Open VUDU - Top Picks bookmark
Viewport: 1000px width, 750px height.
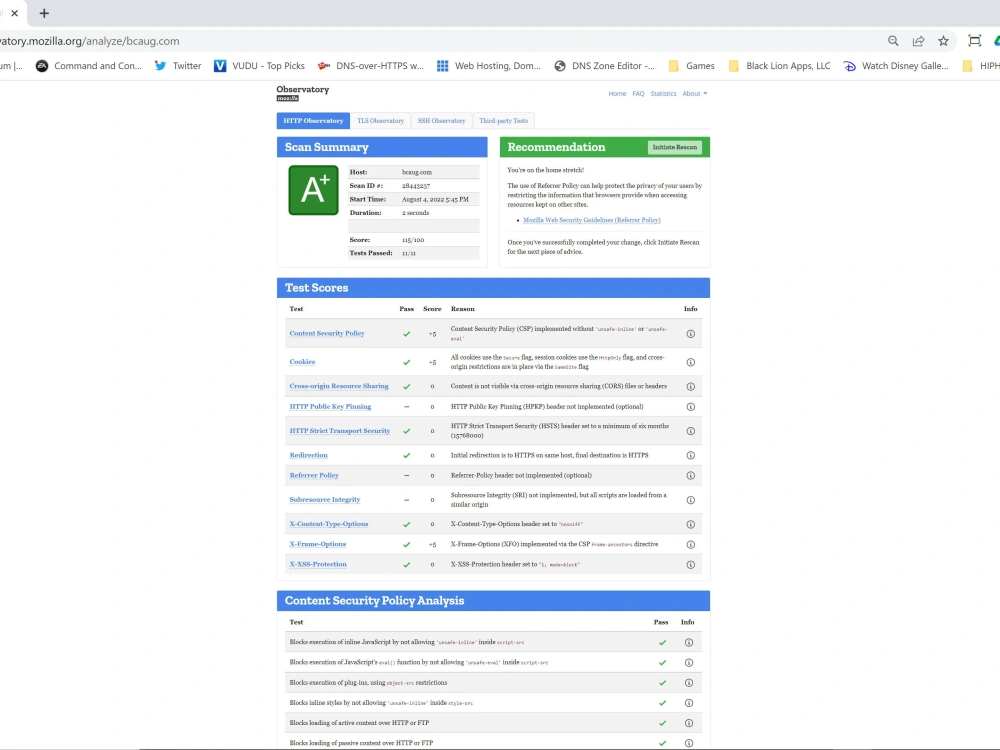tap(259, 66)
